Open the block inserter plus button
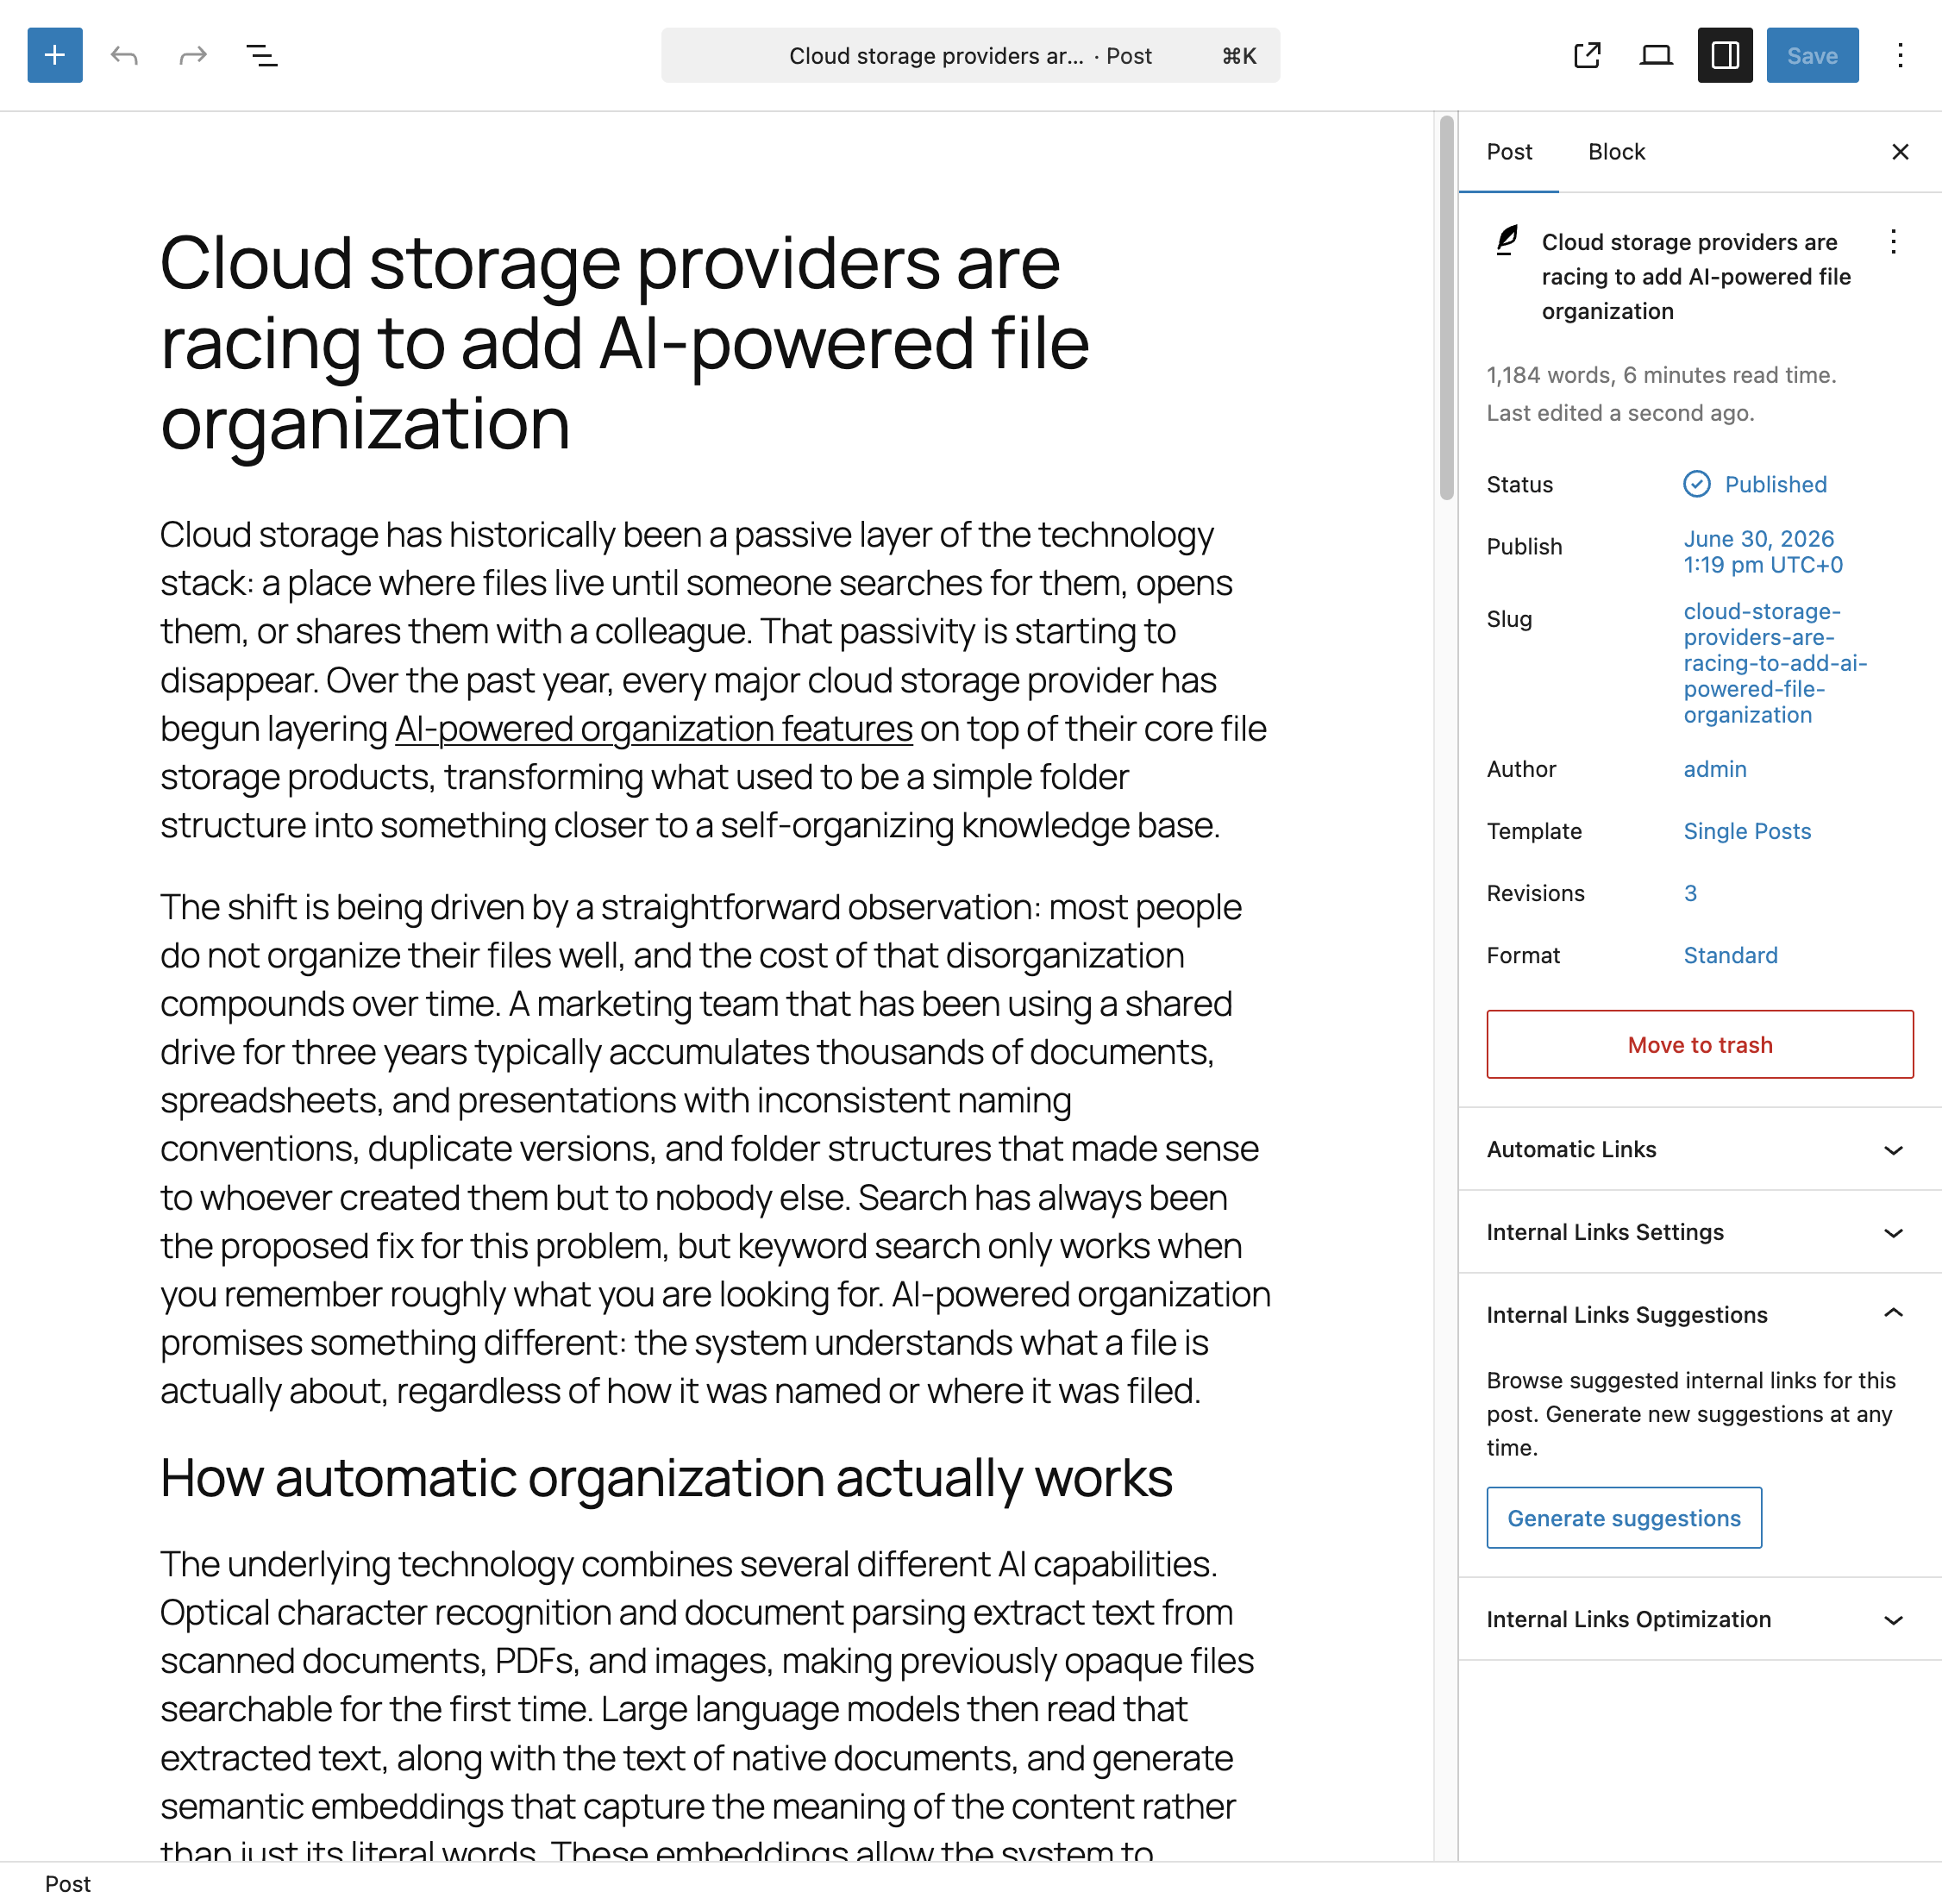The image size is (1942, 1904). pyautogui.click(x=55, y=55)
